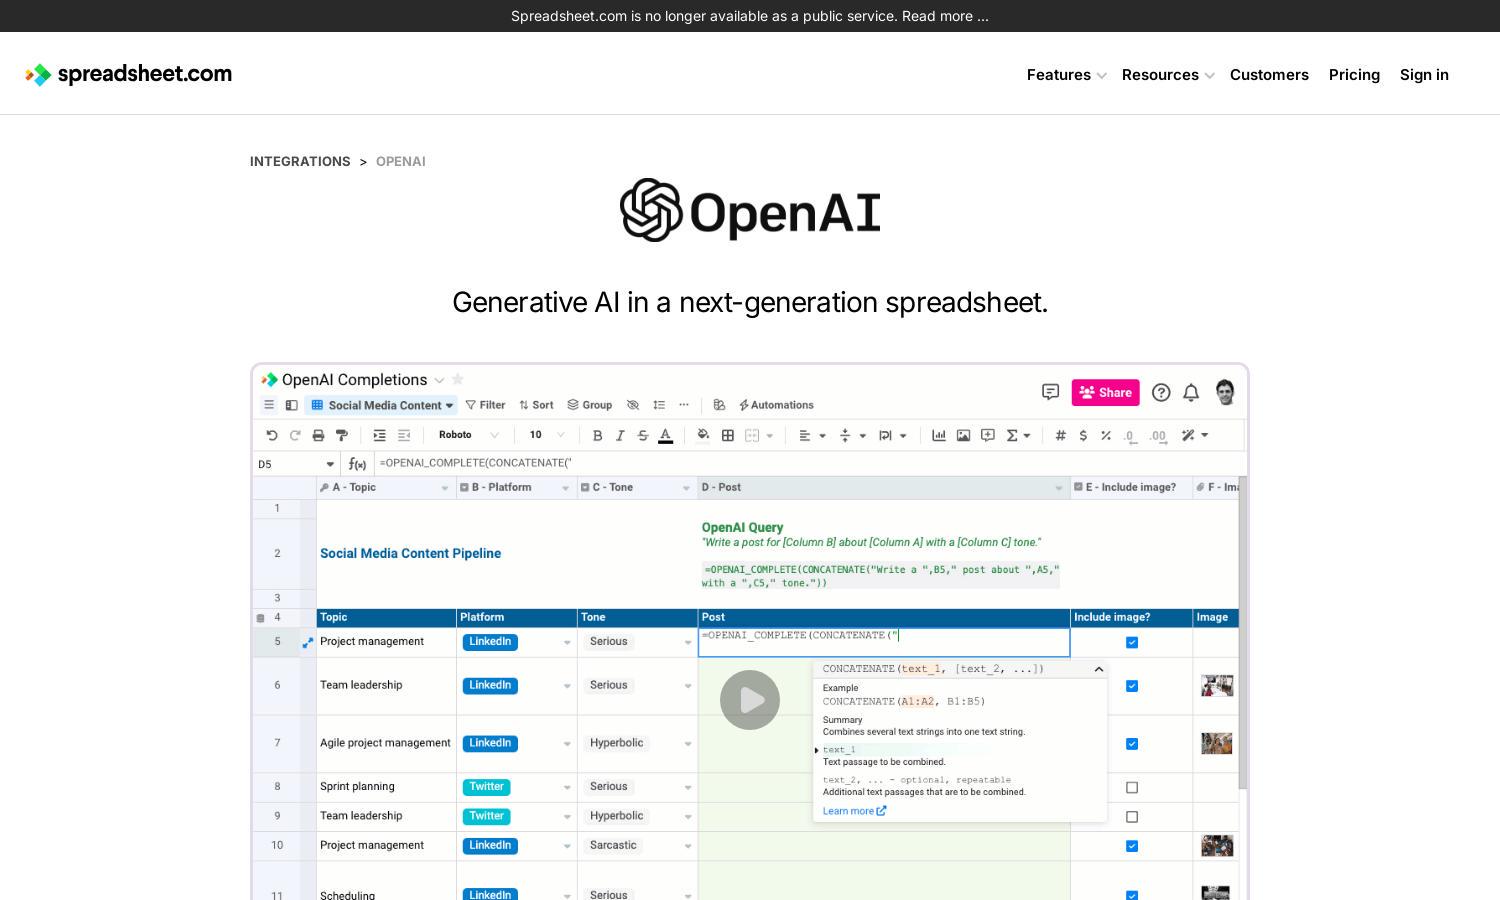The height and width of the screenshot is (900, 1500).
Task: Open the Social Media Content view dropdown
Action: point(381,405)
